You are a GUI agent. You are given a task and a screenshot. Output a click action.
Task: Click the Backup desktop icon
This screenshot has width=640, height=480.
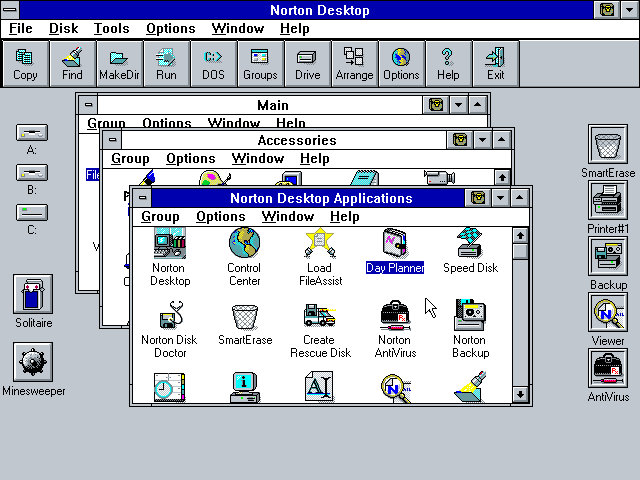(608, 256)
